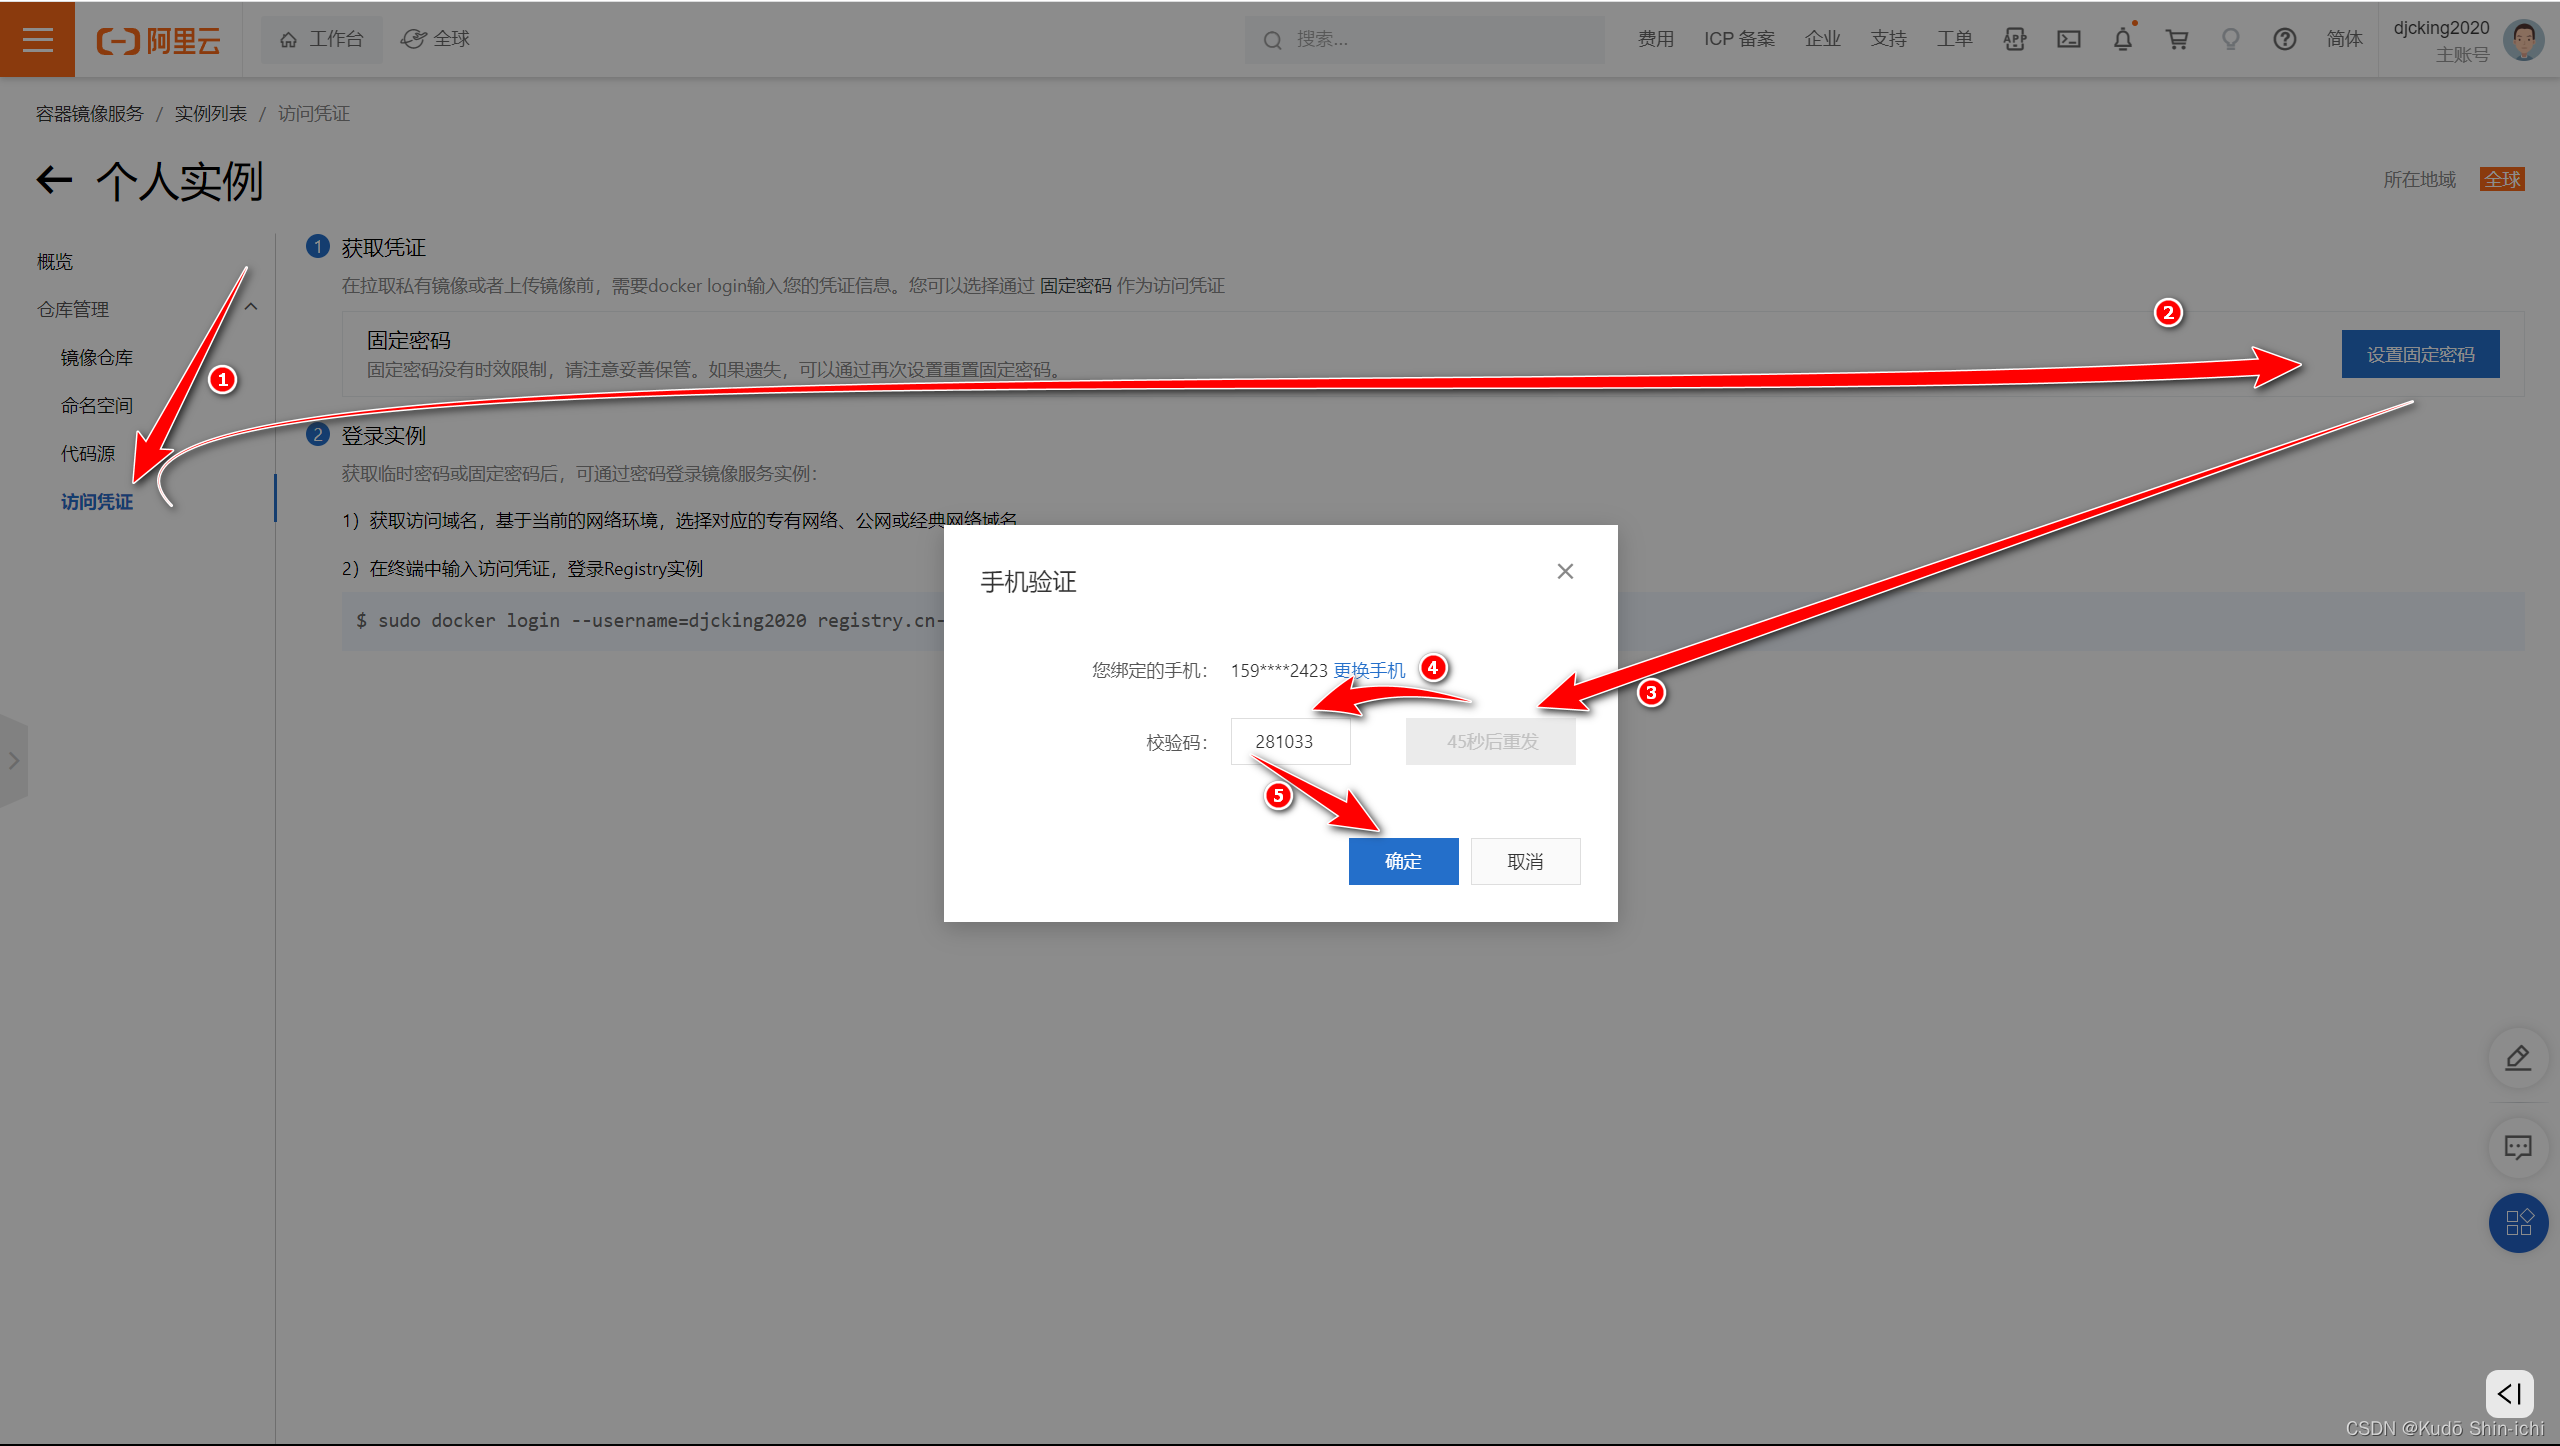The height and width of the screenshot is (1446, 2560).
Task: Click the back arrow beside 个人实例
Action: (x=55, y=180)
